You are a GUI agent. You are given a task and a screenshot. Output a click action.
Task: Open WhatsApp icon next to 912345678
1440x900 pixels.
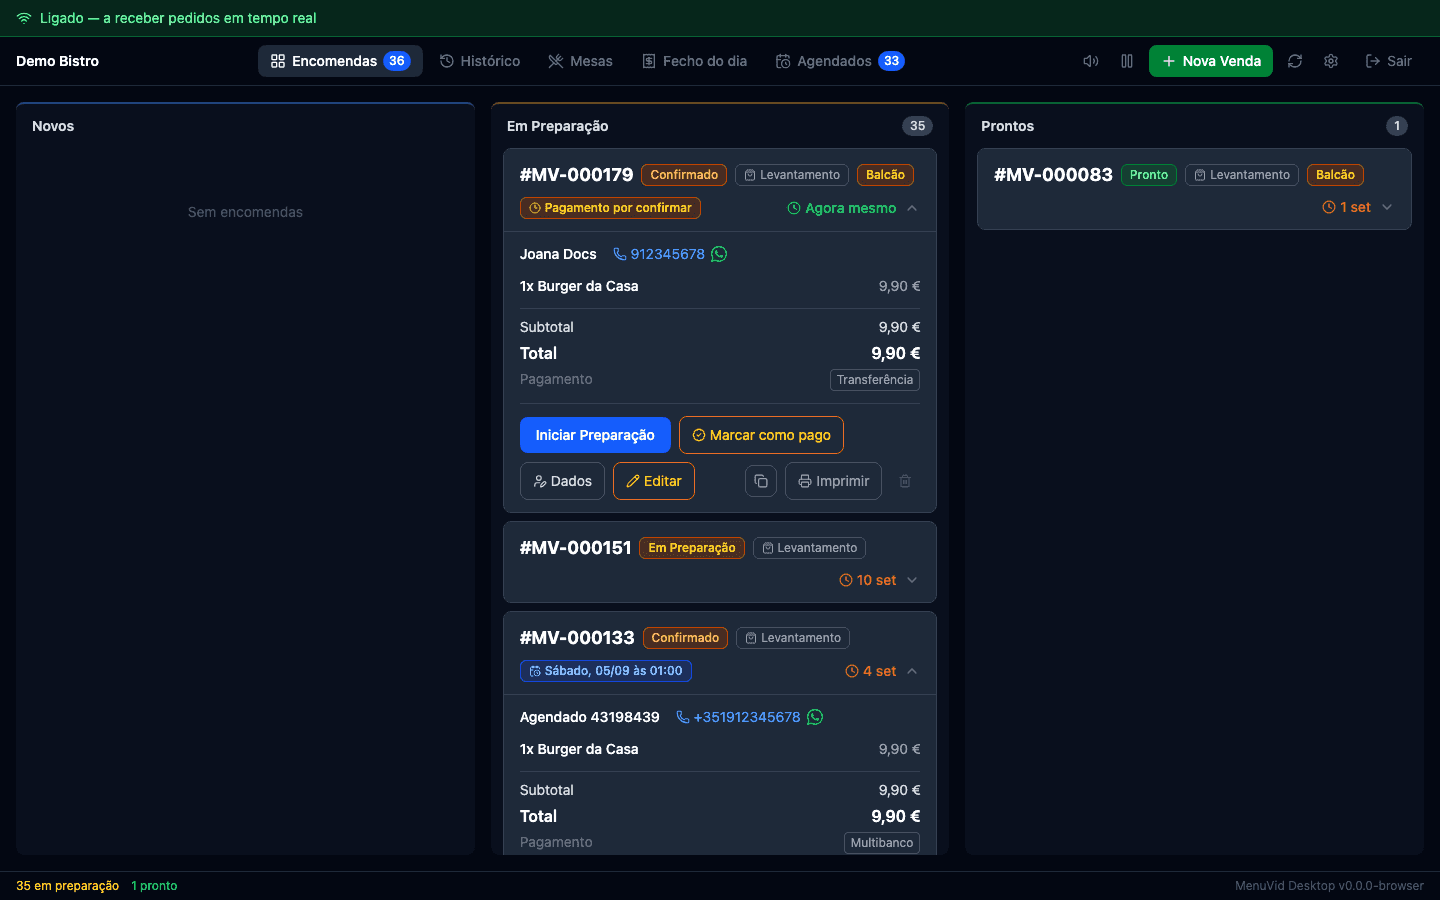719,254
